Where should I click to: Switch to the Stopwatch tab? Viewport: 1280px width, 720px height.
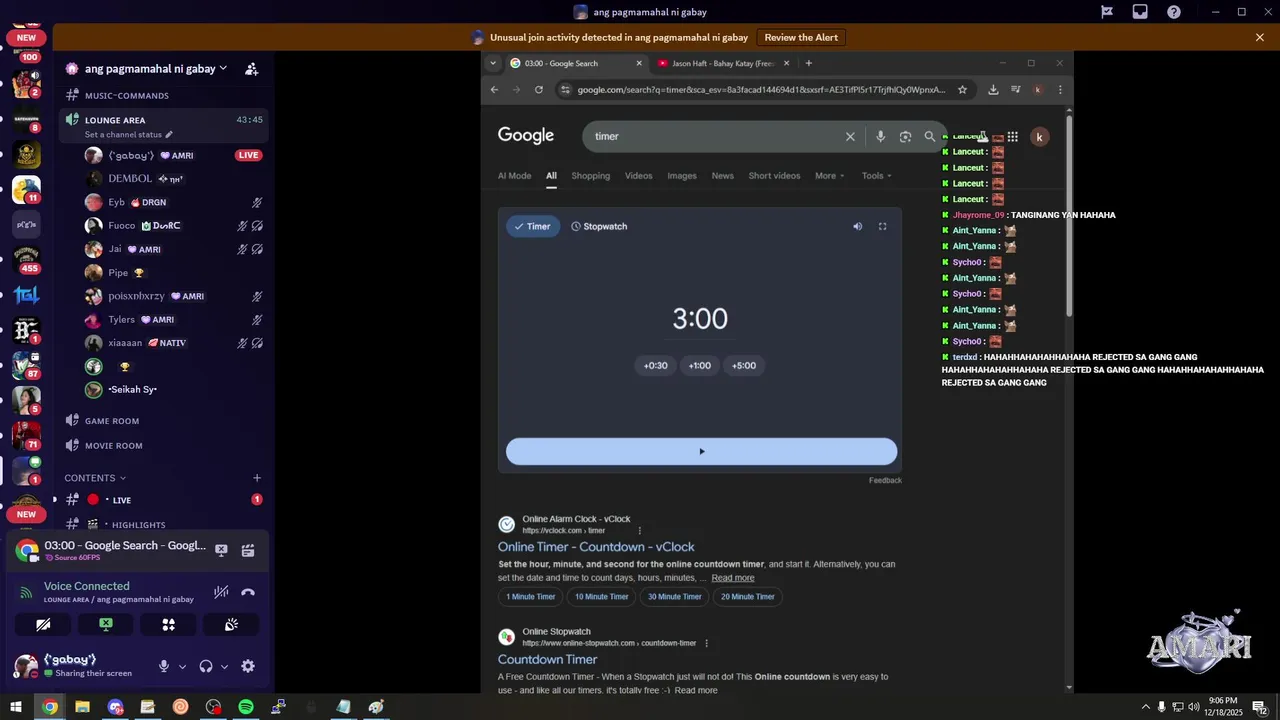(599, 226)
